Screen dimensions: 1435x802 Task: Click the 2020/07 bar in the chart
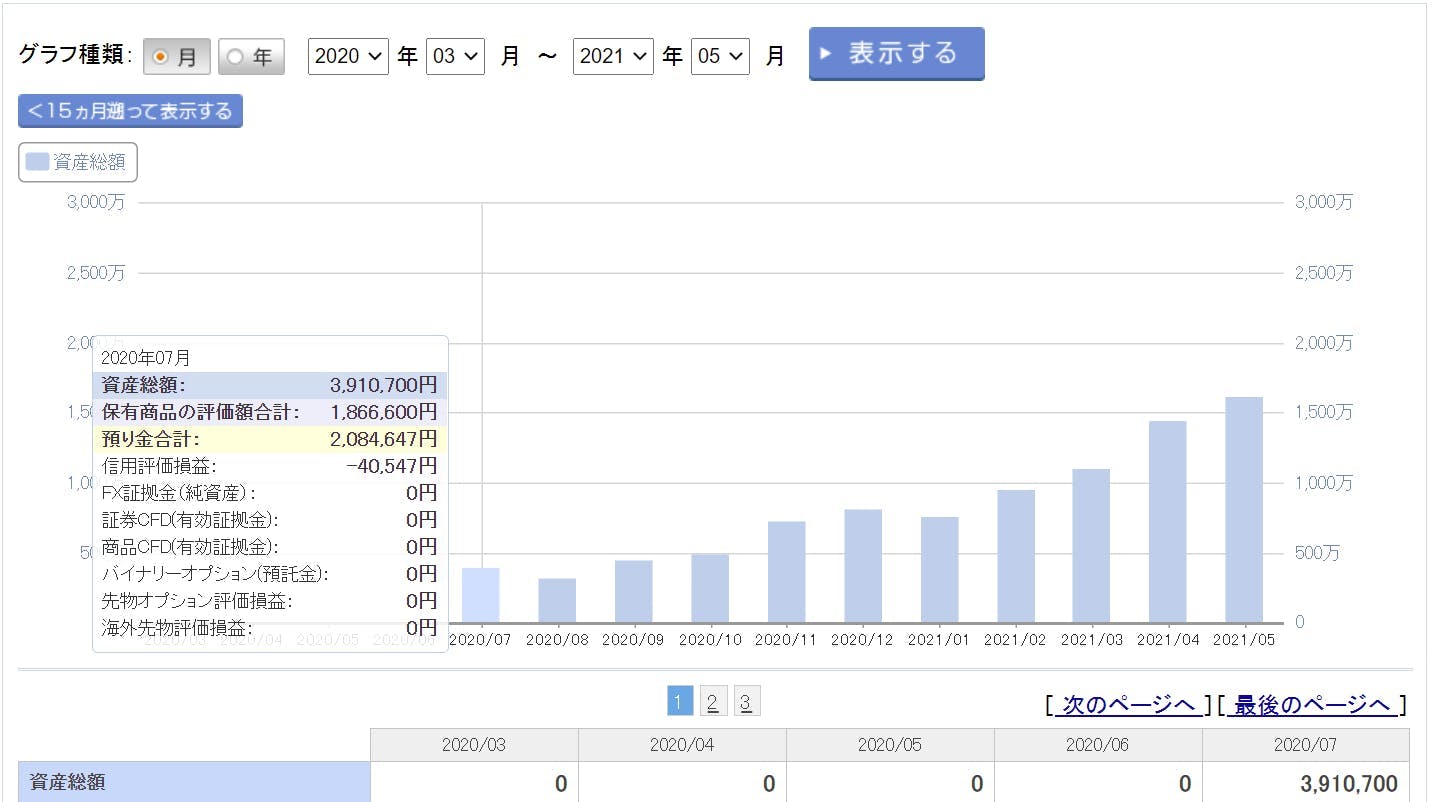[481, 595]
